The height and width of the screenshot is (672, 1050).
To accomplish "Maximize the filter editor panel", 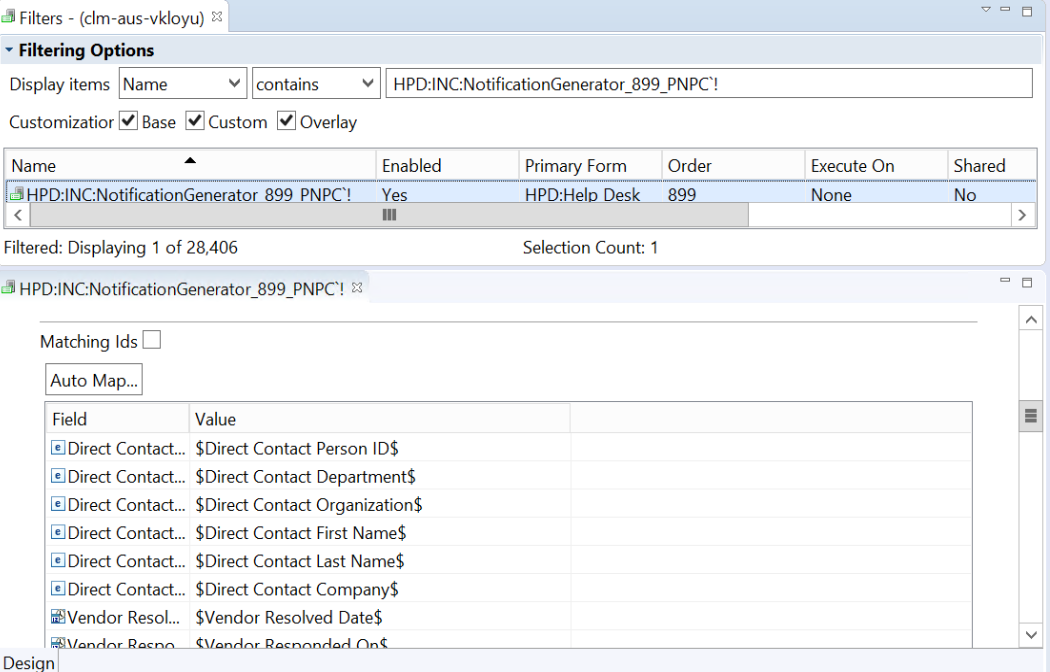I will pyautogui.click(x=1027, y=282).
